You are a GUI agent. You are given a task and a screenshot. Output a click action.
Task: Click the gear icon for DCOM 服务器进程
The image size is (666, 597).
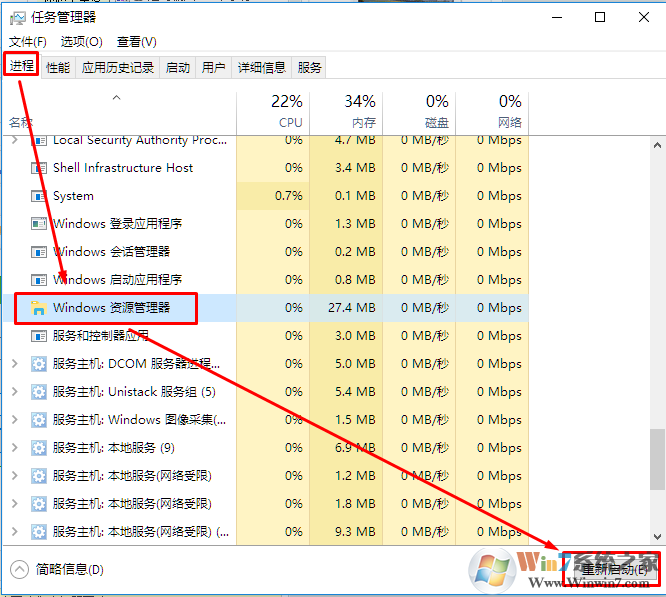(39, 364)
